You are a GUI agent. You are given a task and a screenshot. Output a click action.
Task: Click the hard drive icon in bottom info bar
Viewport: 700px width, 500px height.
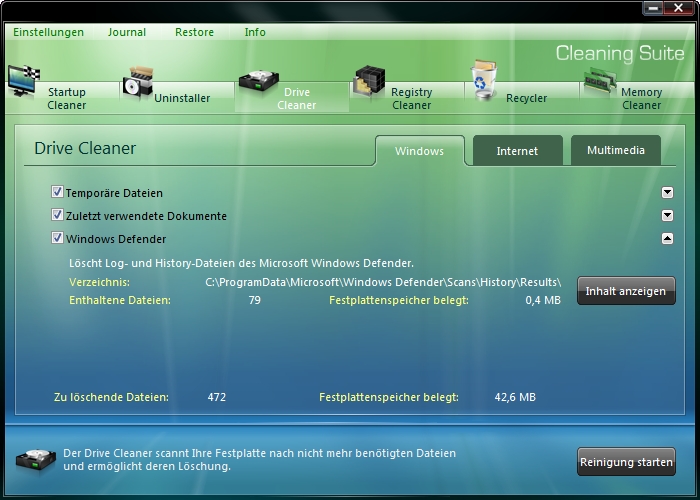(x=33, y=461)
